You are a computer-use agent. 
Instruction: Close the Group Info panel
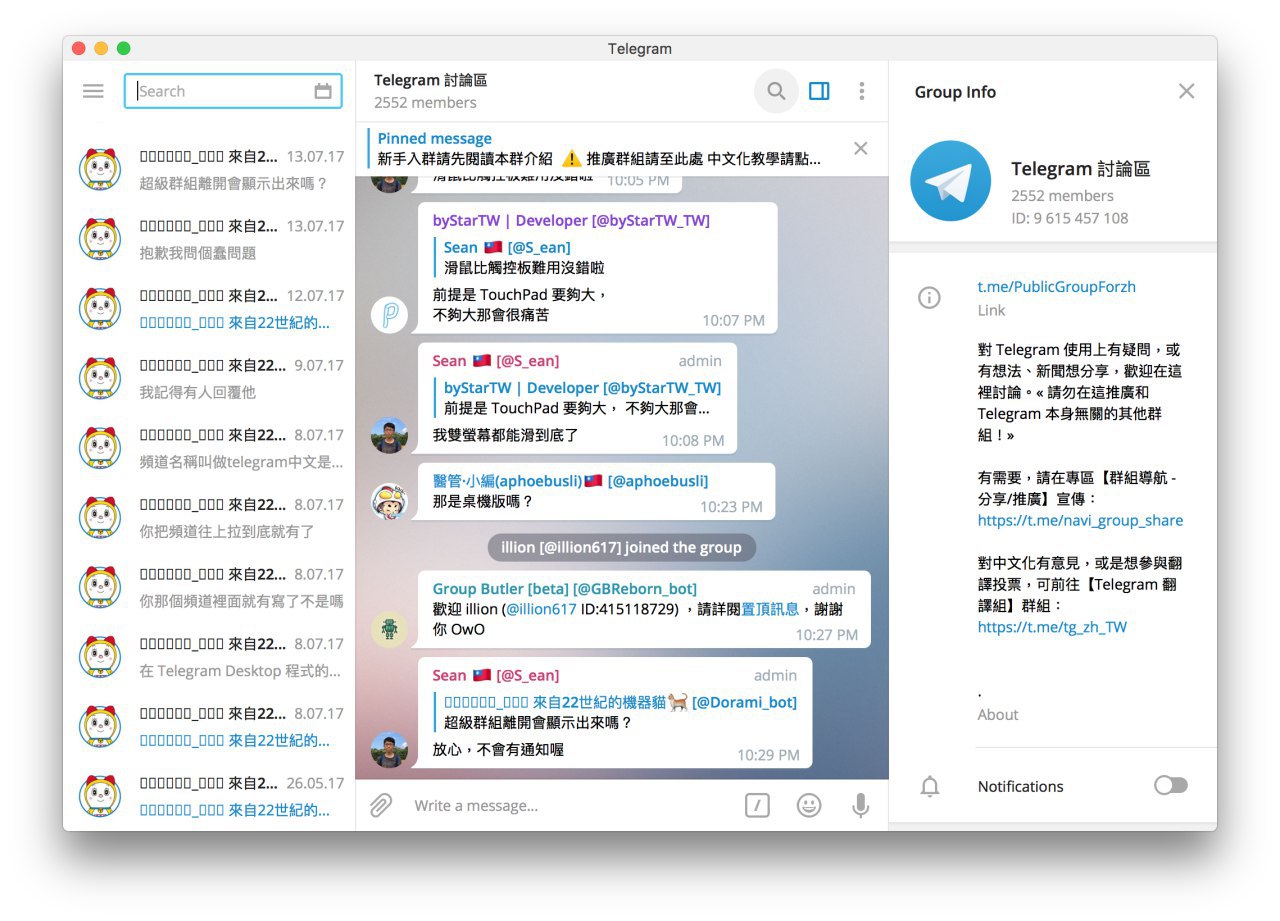[x=1186, y=91]
